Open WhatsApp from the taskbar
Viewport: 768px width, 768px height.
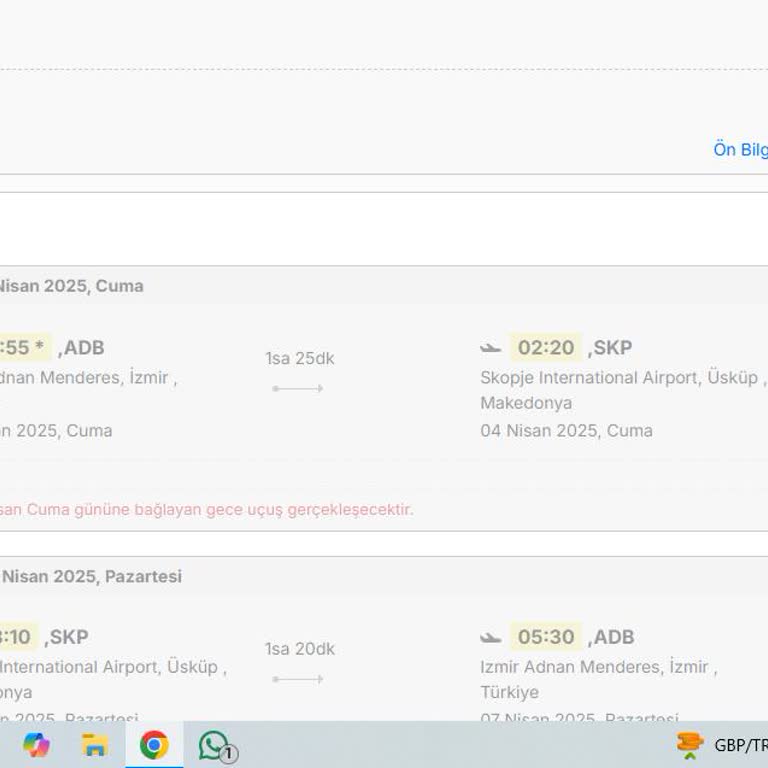coord(216,745)
